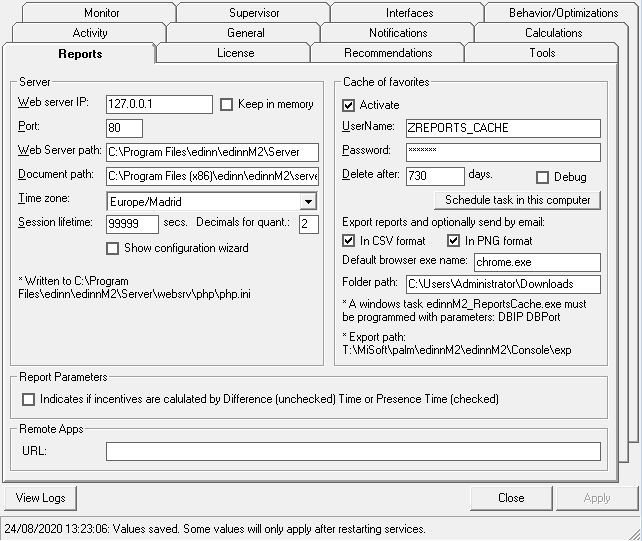Focus the Web Server path field

point(212,152)
